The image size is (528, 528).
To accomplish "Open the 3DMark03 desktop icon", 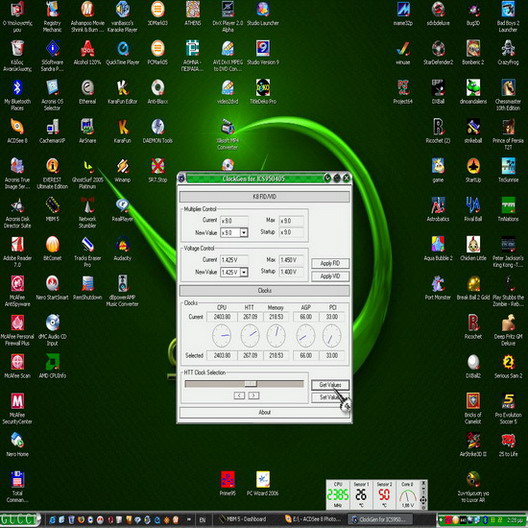I will click(158, 13).
